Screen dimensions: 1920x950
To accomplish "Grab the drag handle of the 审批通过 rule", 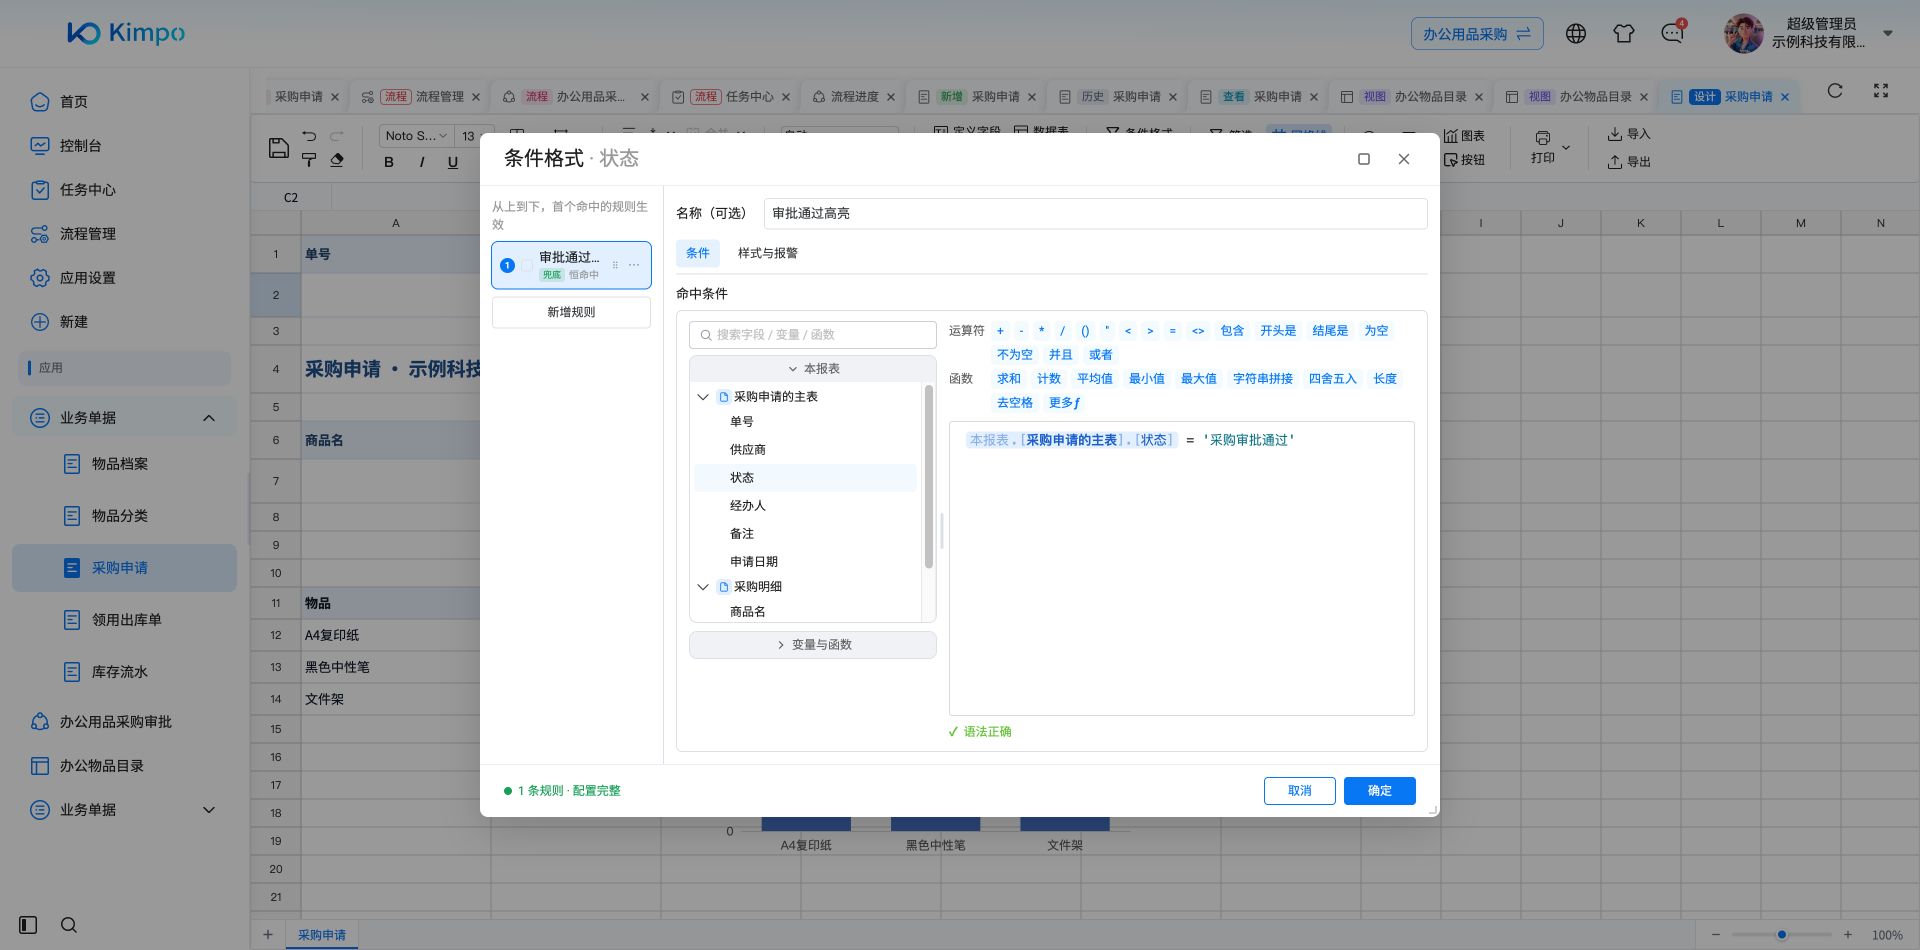I will click(615, 265).
